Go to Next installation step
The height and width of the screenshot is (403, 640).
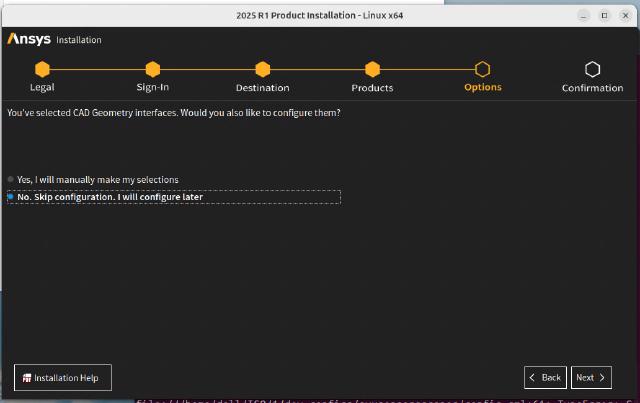click(591, 378)
